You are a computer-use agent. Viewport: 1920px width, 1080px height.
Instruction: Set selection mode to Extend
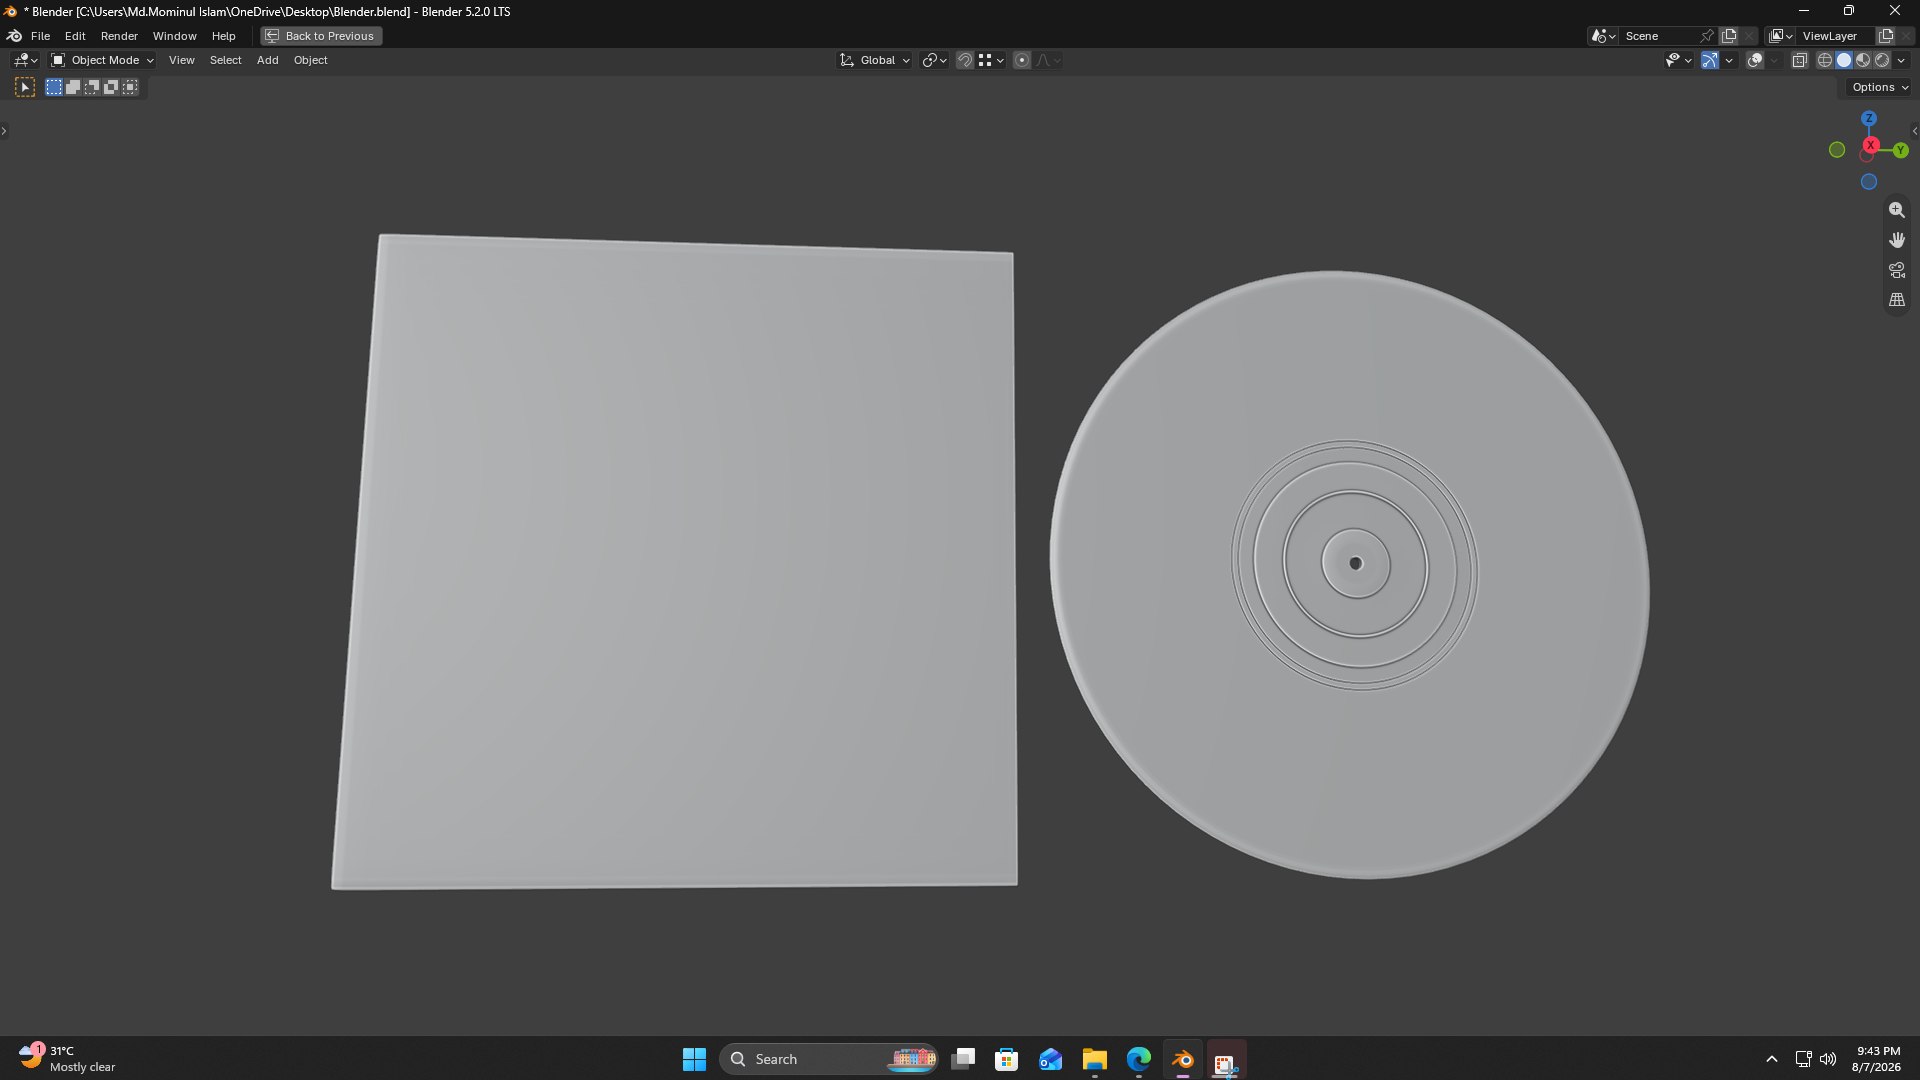click(73, 88)
